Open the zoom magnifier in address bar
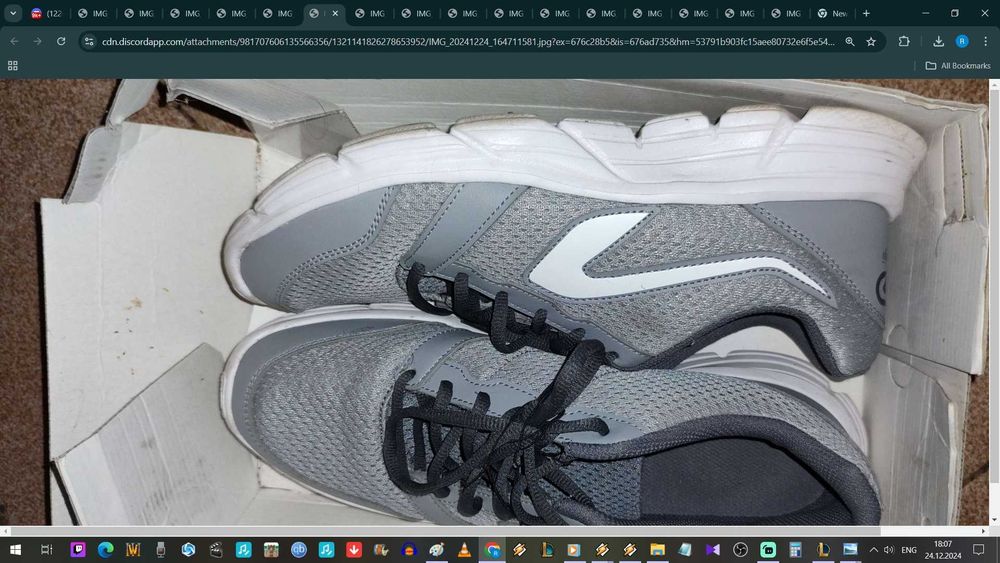This screenshot has height=563, width=1000. point(849,41)
